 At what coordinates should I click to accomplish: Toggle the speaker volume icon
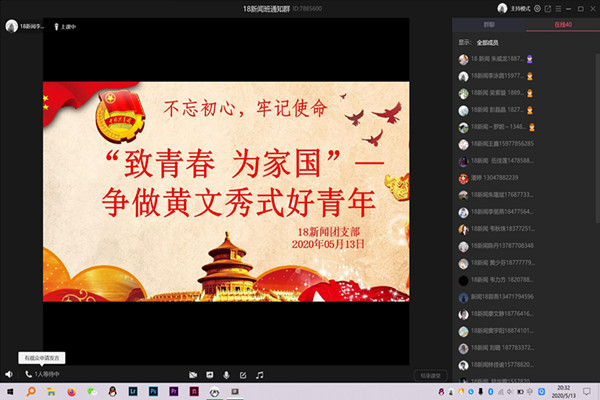9,375
